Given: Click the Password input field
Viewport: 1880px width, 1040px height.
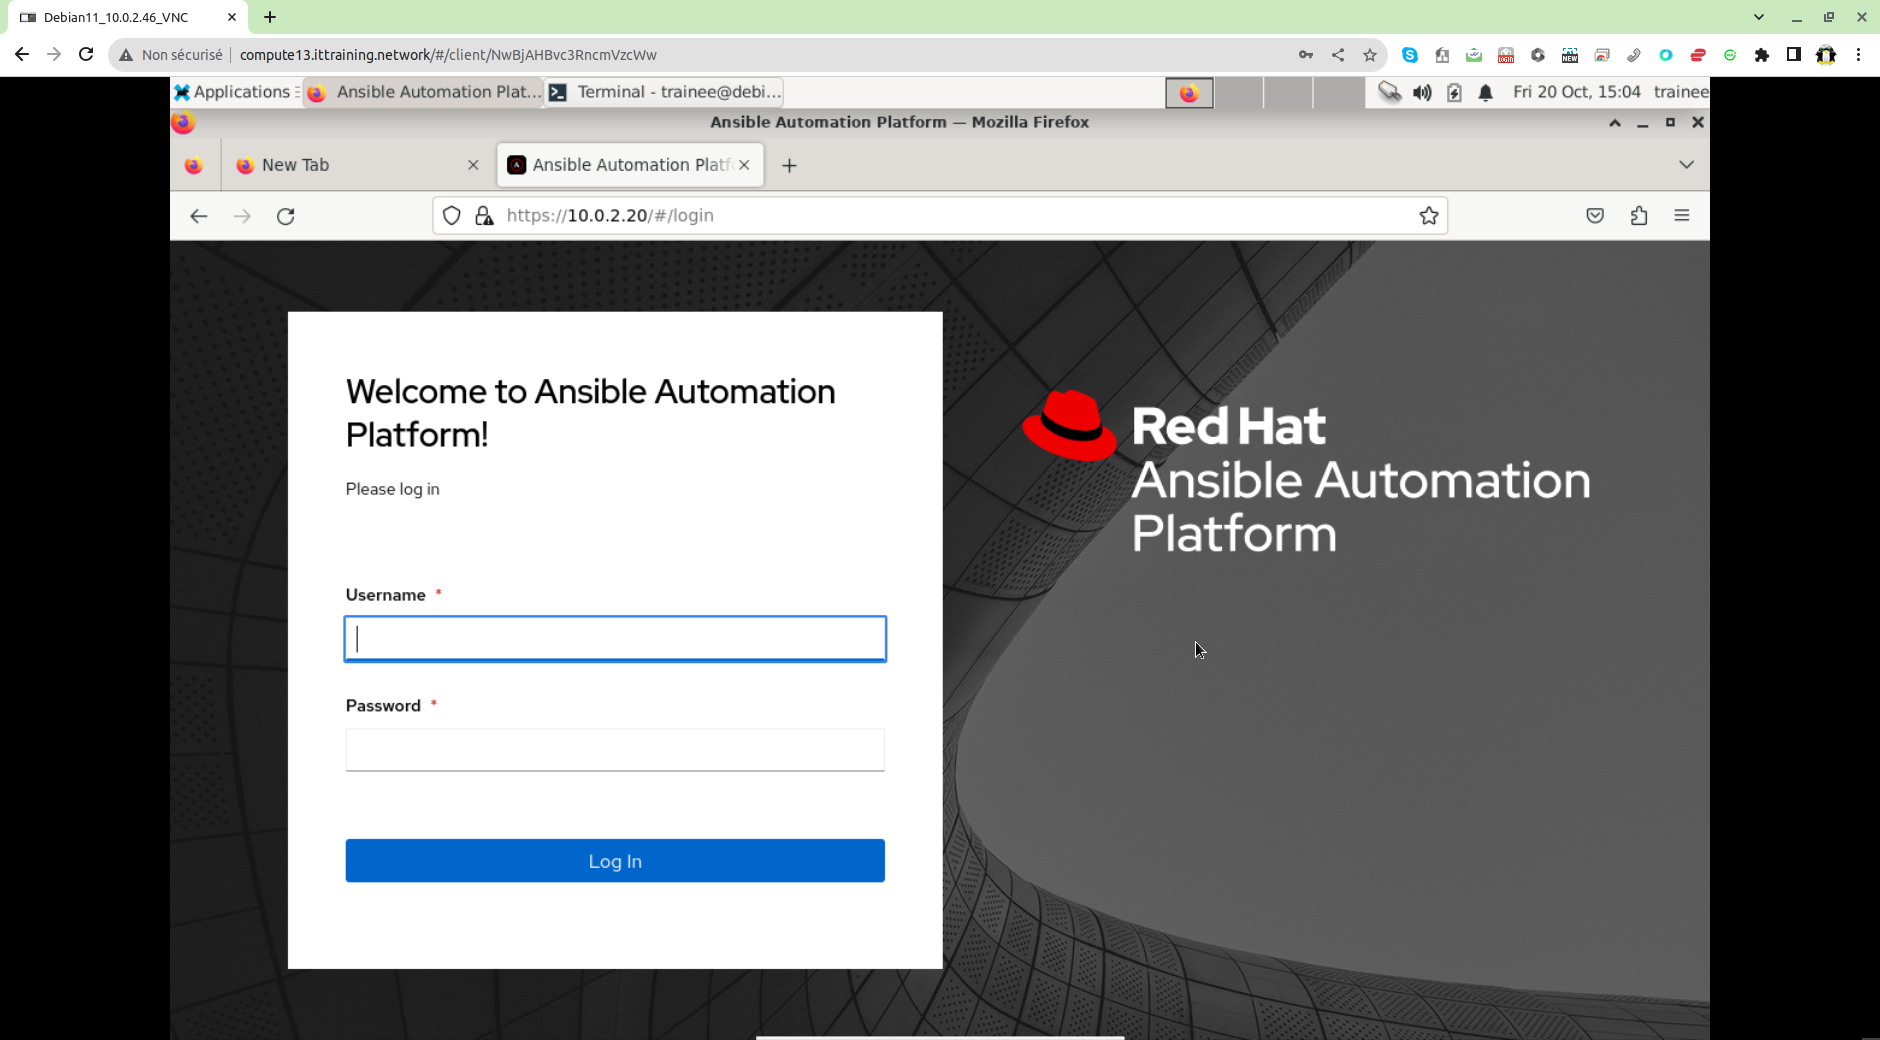Looking at the screenshot, I should coord(615,750).
